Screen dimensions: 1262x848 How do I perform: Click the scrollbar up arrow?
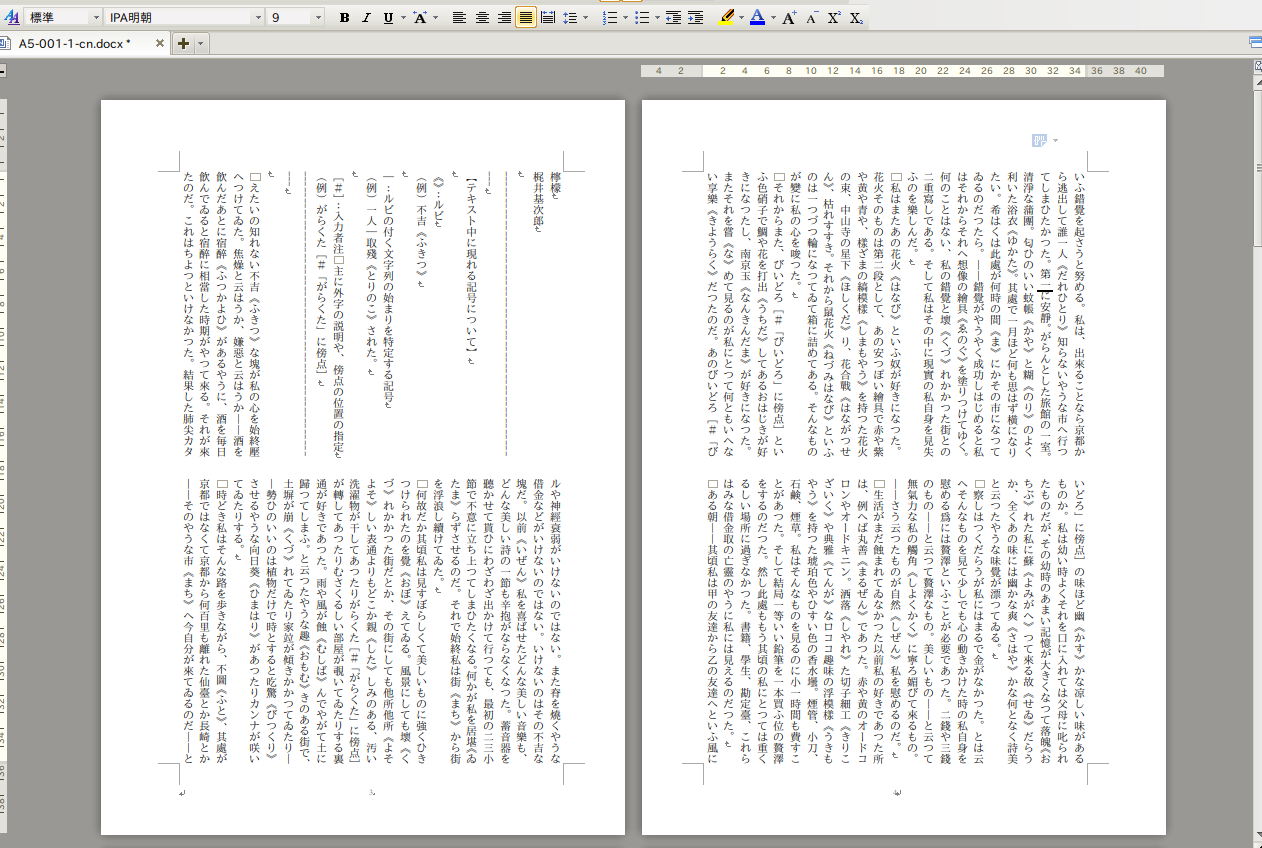1256,83
